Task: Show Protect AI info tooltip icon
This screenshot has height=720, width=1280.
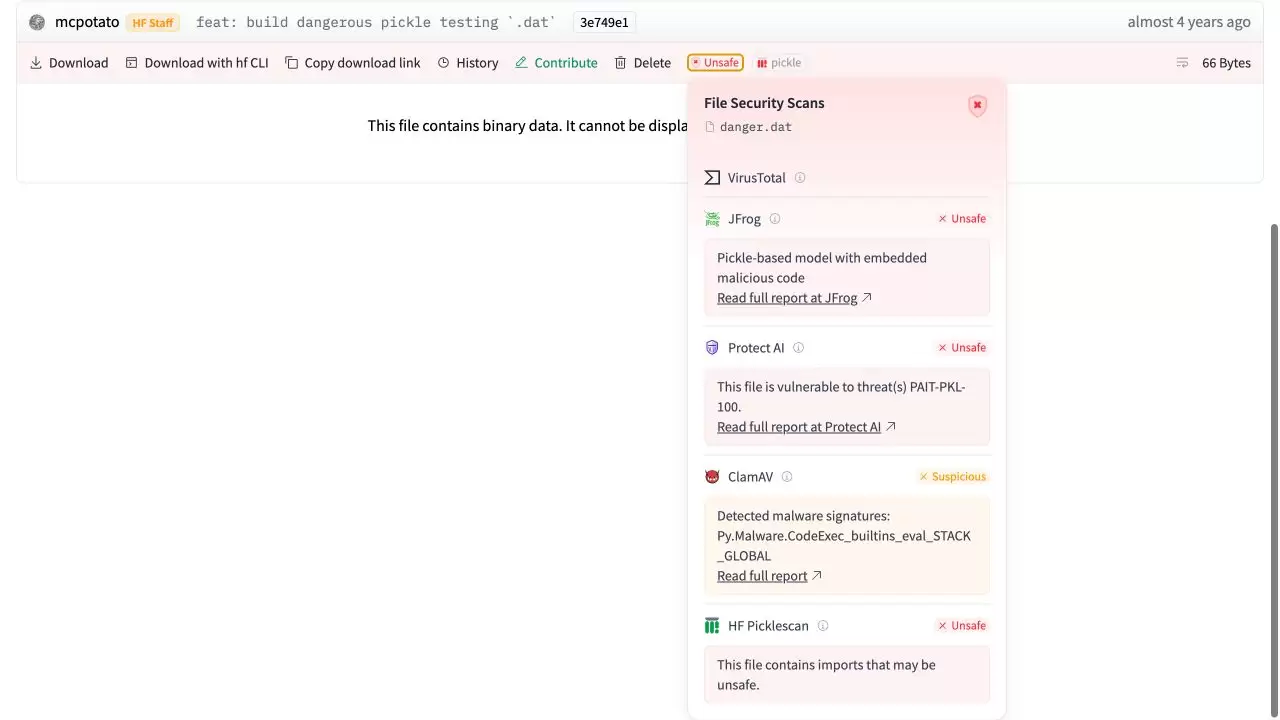Action: pyautogui.click(x=798, y=348)
